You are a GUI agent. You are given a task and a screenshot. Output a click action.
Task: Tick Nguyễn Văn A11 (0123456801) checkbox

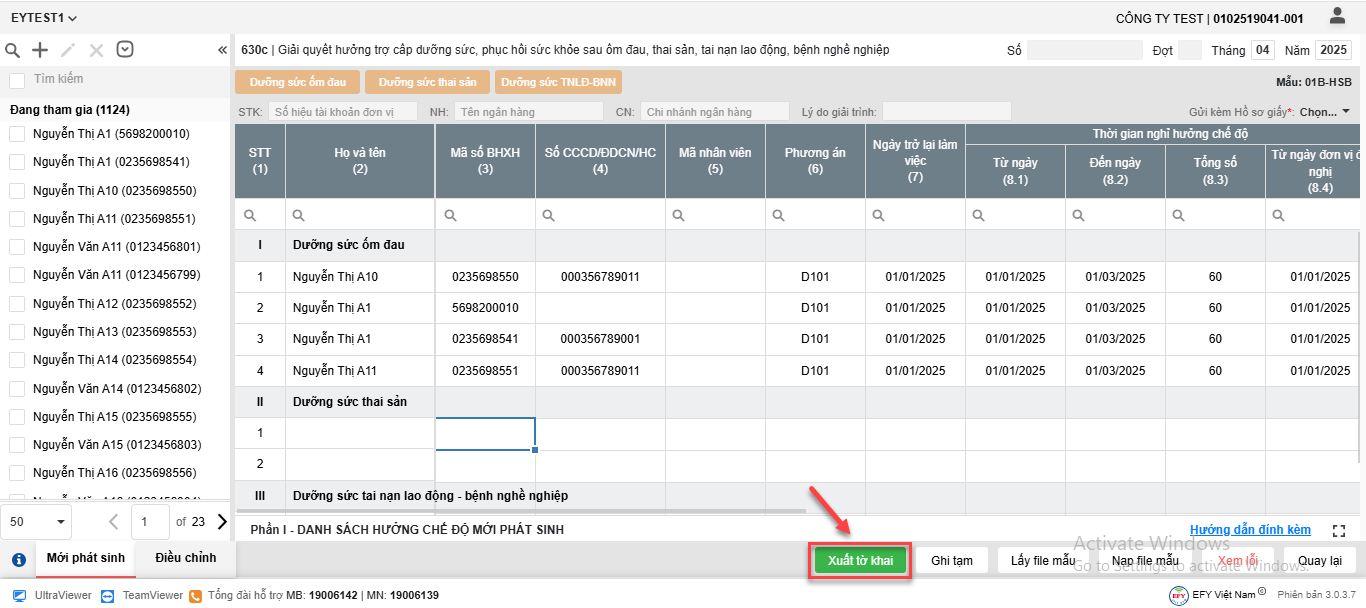point(17,247)
